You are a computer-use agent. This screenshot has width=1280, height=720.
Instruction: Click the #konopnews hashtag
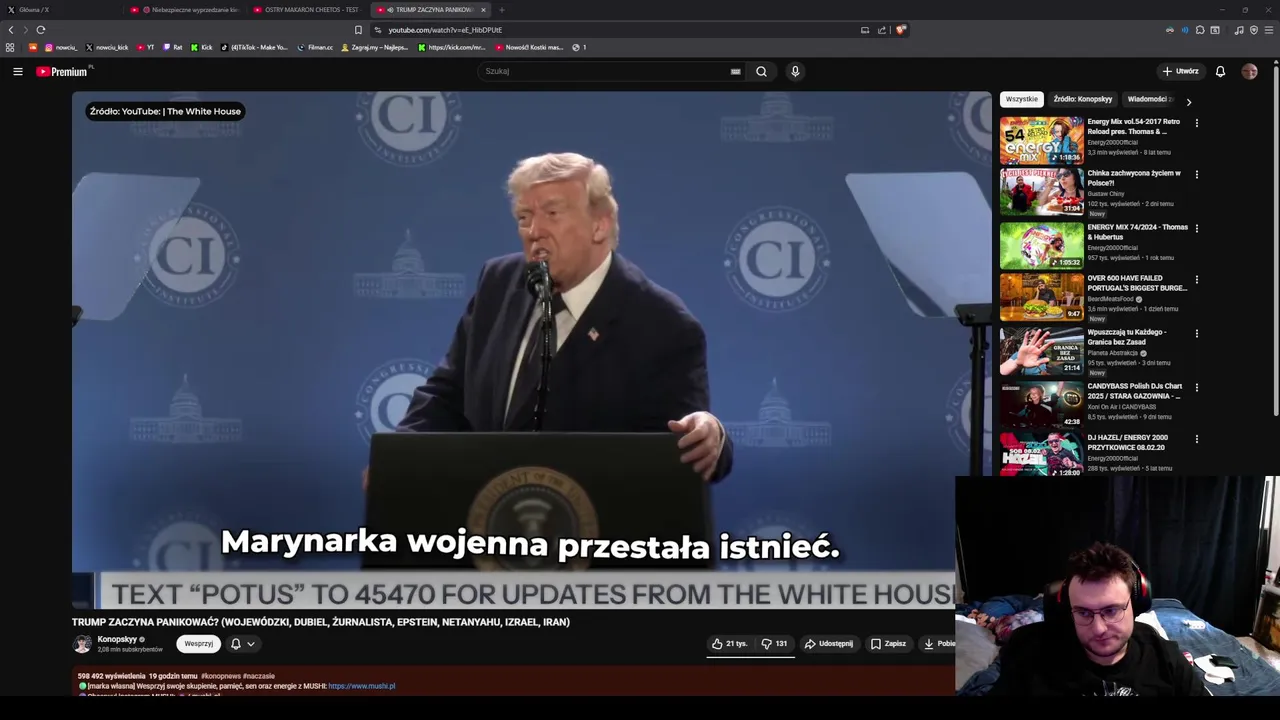(220, 676)
